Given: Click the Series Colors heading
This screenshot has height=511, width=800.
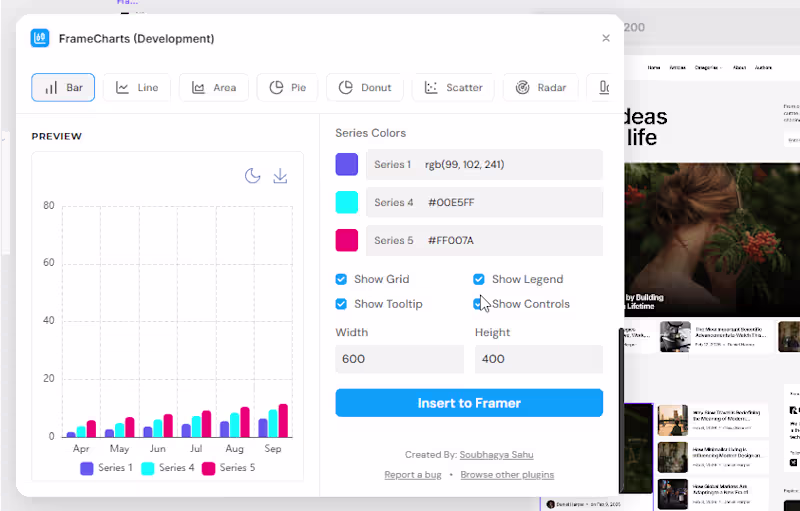Looking at the screenshot, I should [x=370, y=133].
